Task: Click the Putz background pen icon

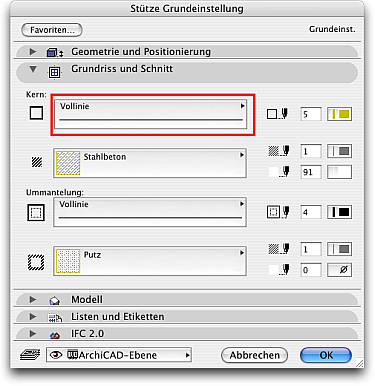Action: pyautogui.click(x=278, y=270)
